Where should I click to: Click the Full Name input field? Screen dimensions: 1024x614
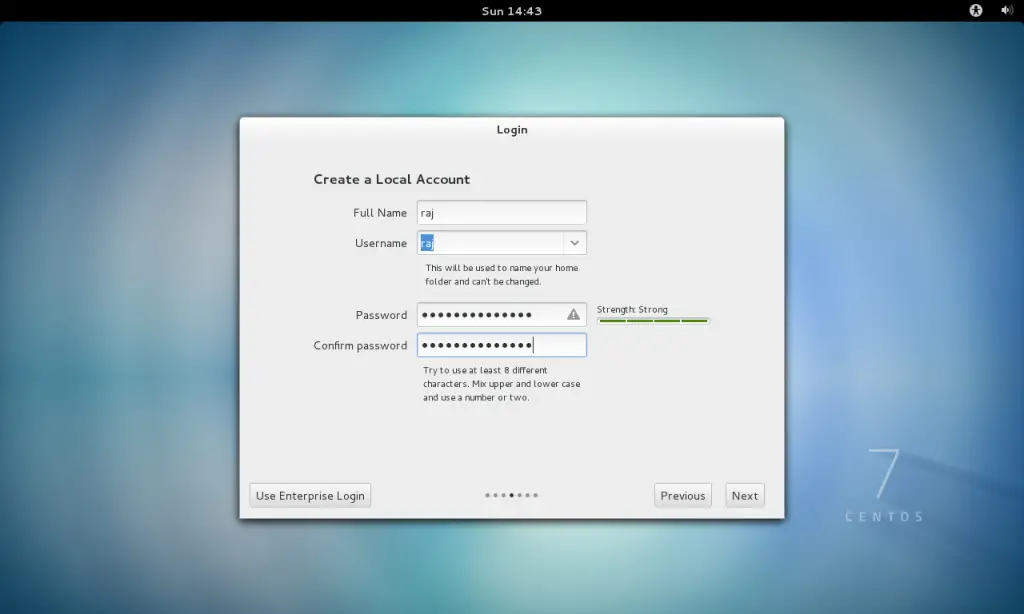(501, 212)
